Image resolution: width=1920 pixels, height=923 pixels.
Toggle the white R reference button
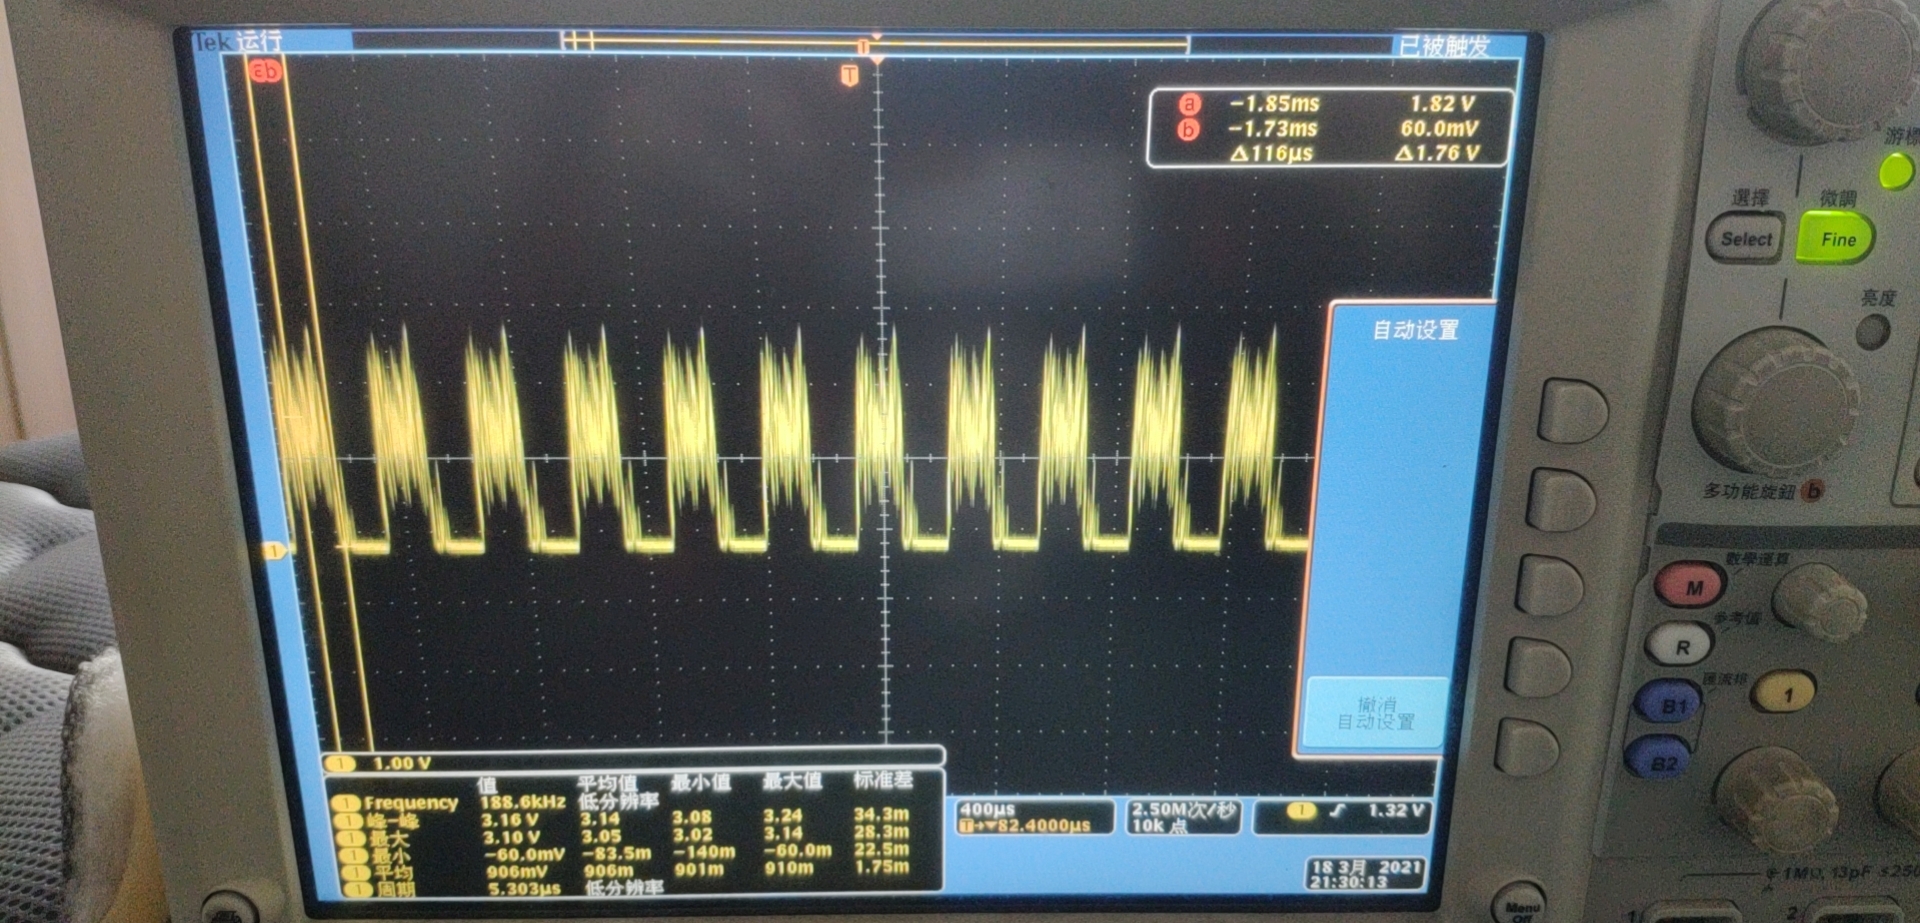tap(1680, 646)
